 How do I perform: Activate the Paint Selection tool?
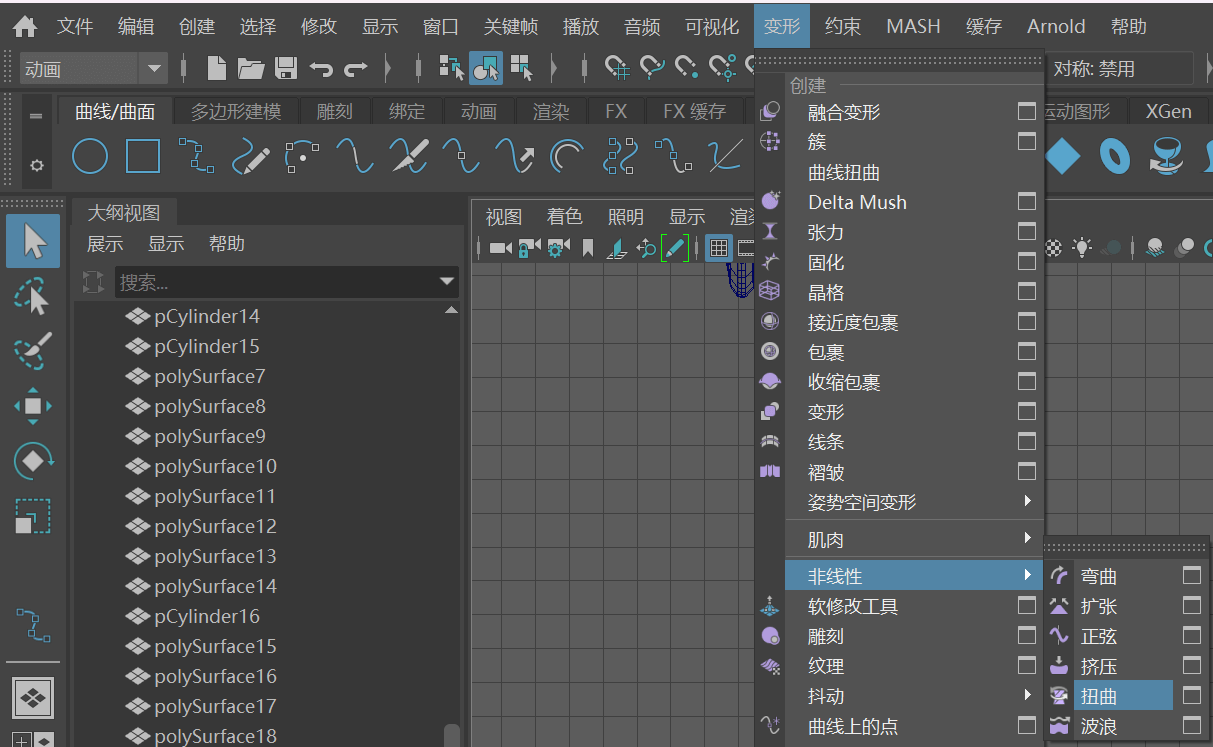point(33,351)
